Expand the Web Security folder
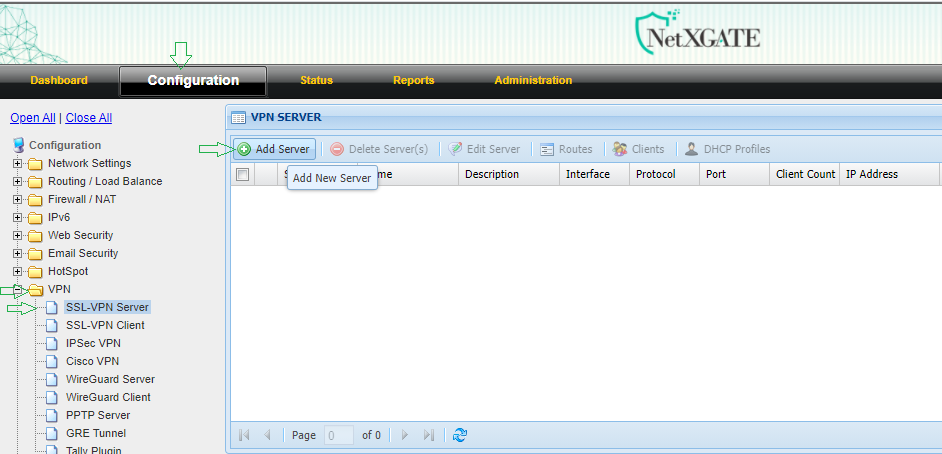942x454 pixels. [17, 236]
